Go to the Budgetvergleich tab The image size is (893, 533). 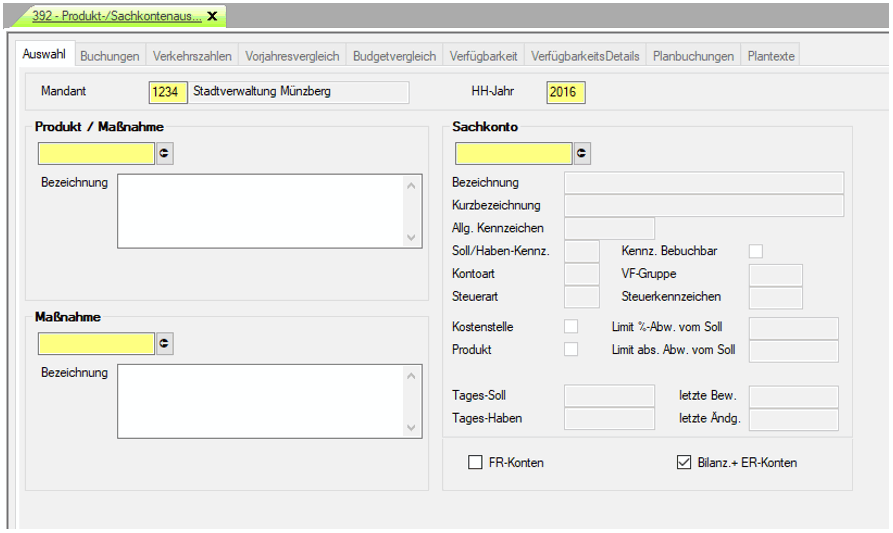click(394, 56)
